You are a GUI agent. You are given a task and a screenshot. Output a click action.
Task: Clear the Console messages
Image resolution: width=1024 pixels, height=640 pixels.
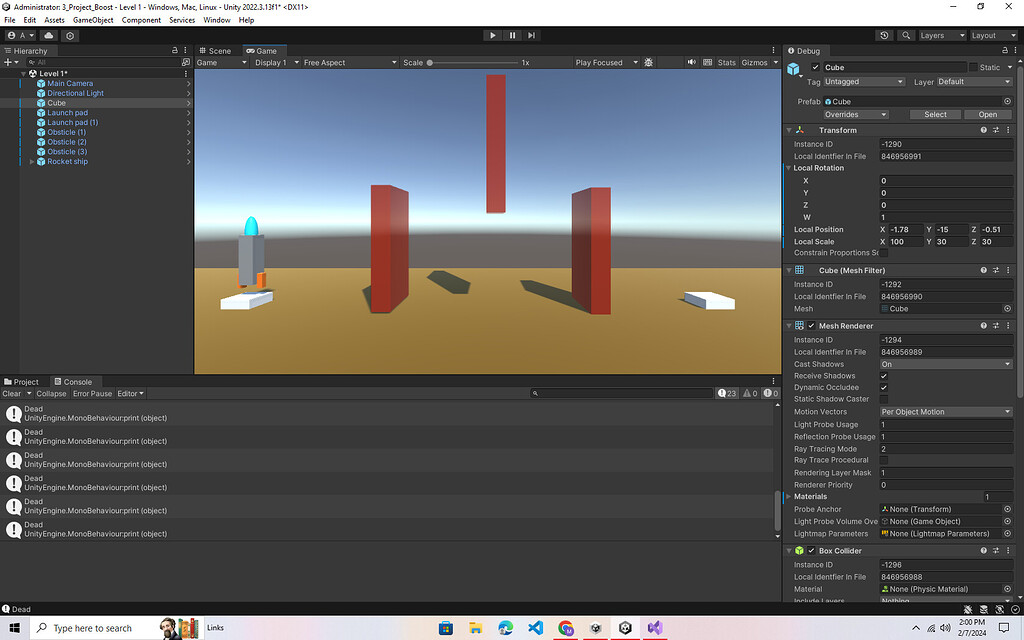[x=12, y=393]
